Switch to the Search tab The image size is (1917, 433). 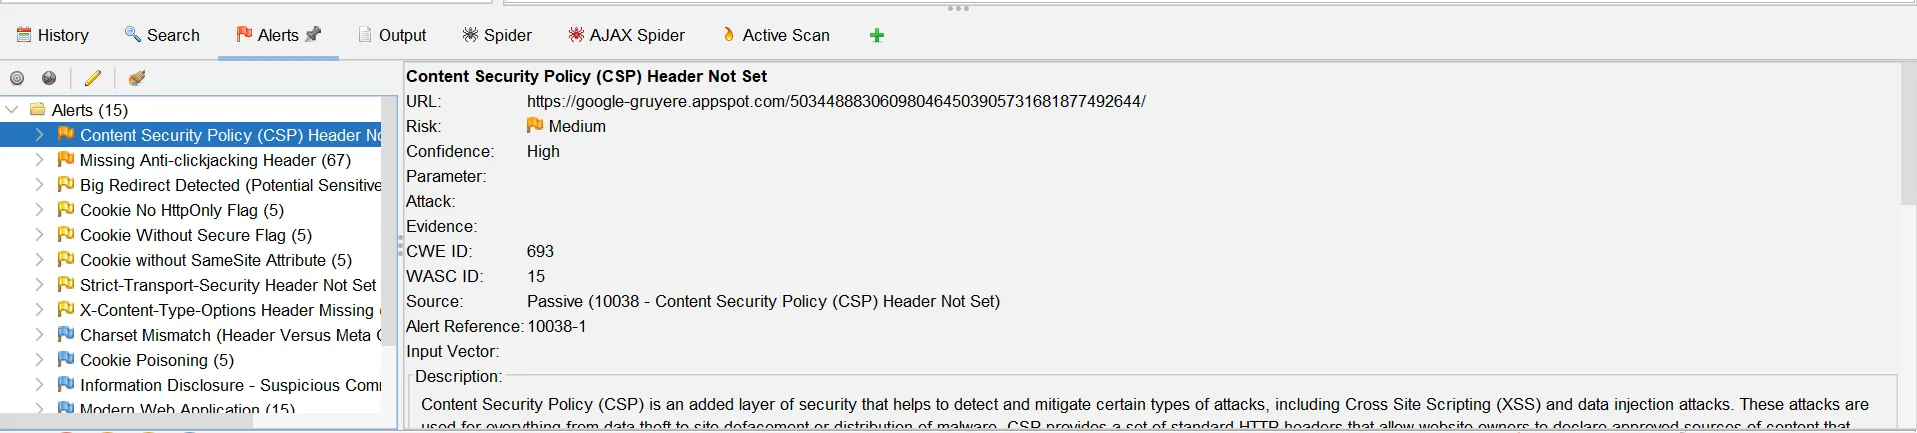click(x=162, y=35)
